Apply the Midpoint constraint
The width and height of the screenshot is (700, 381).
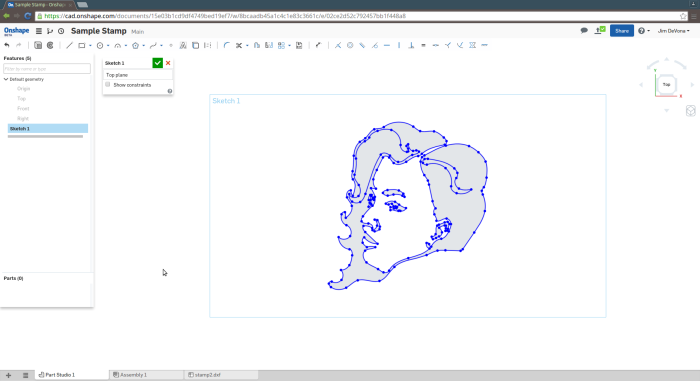[x=435, y=45]
